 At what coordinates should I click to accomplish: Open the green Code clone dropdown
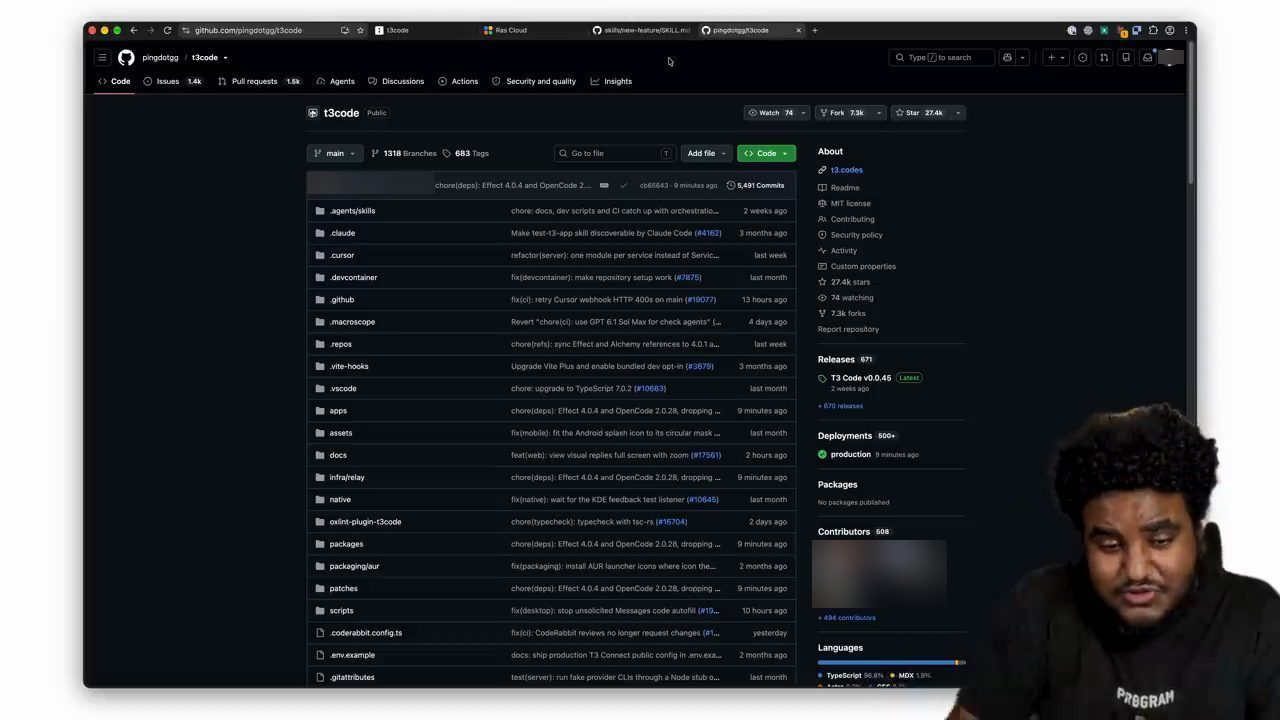point(766,153)
